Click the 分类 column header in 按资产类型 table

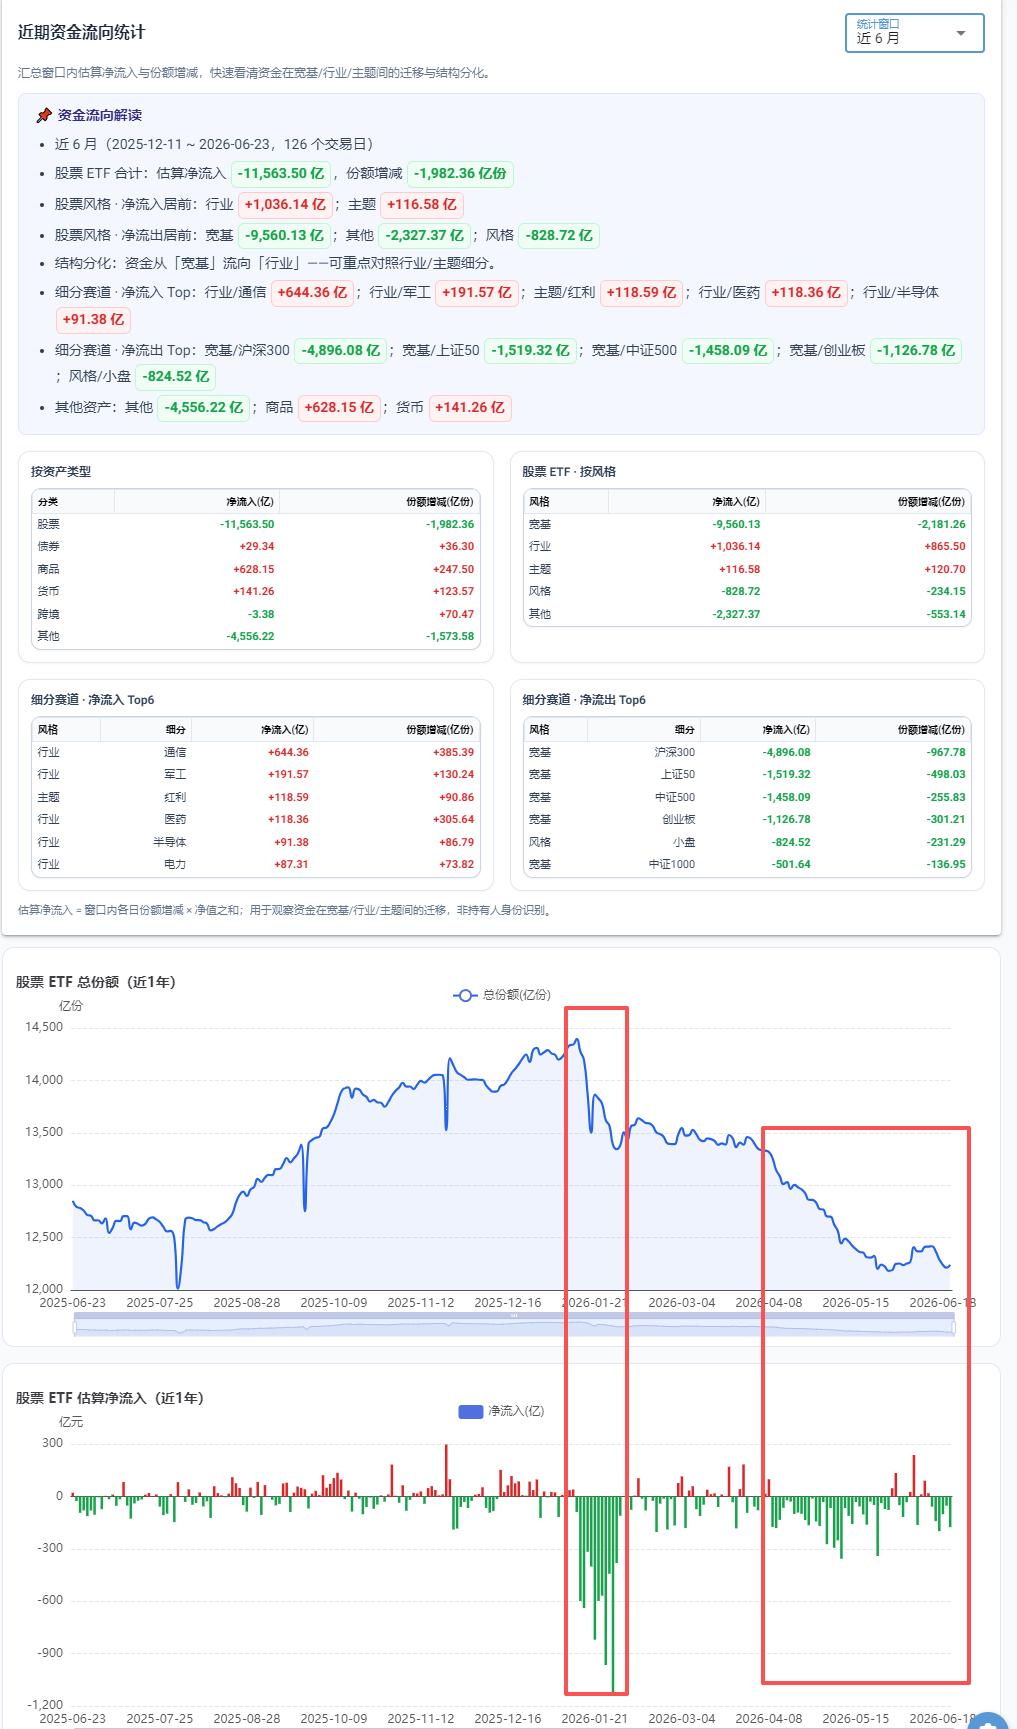tap(74, 502)
